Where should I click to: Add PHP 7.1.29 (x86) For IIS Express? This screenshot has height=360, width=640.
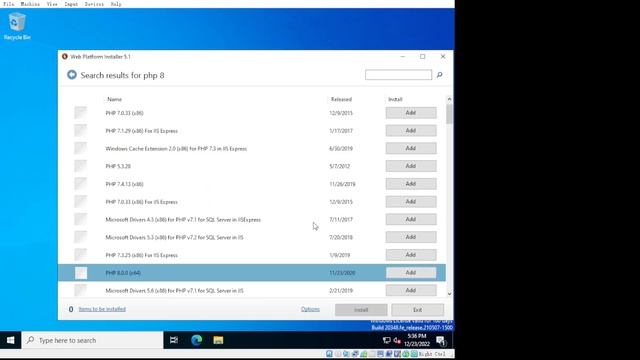pos(411,131)
